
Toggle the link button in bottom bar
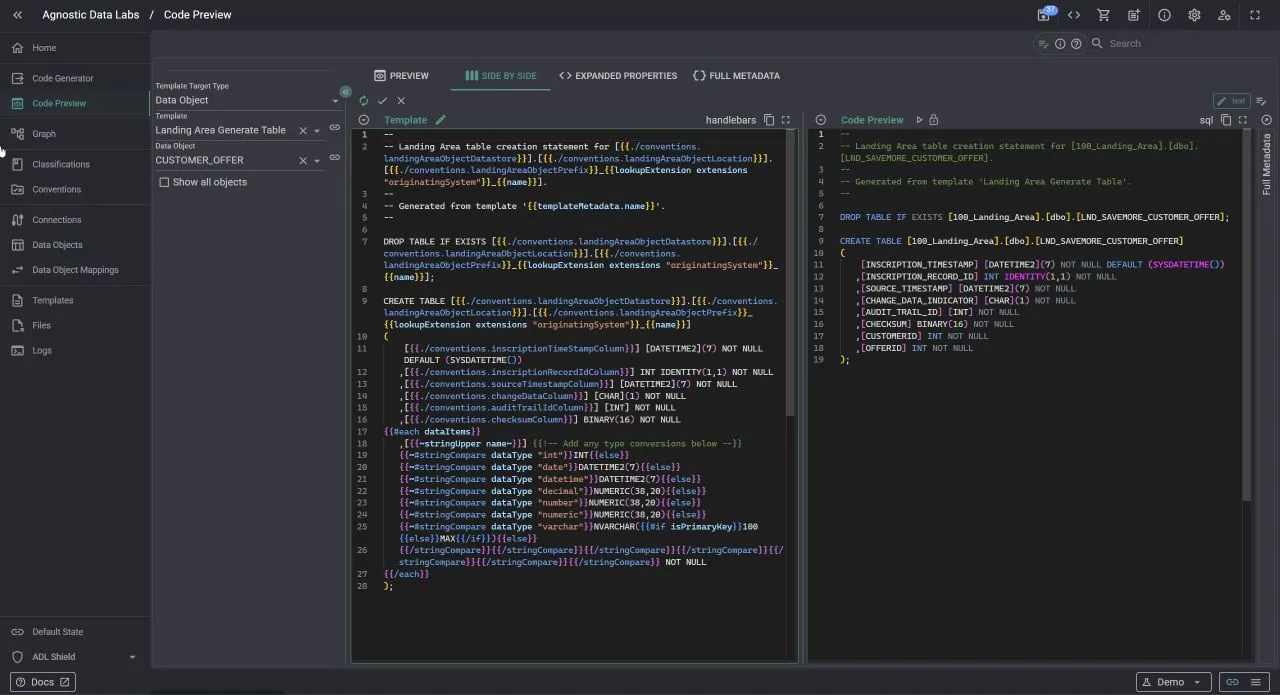coord(1232,682)
